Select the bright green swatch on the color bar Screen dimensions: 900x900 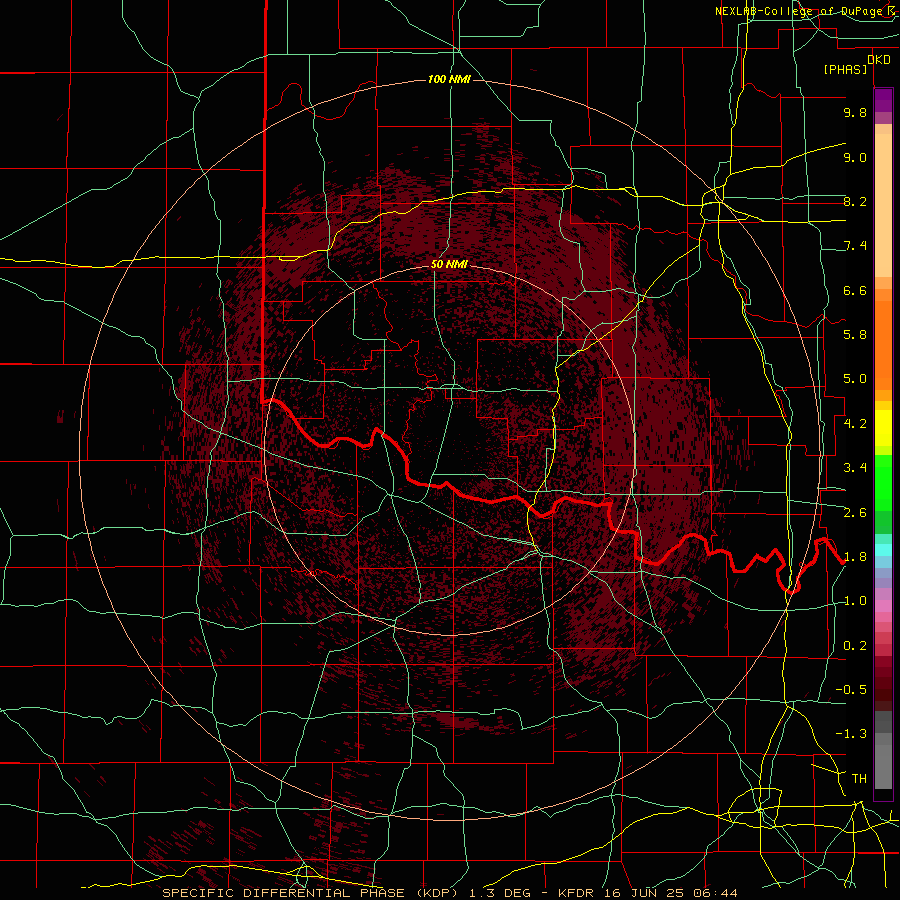[x=883, y=483]
